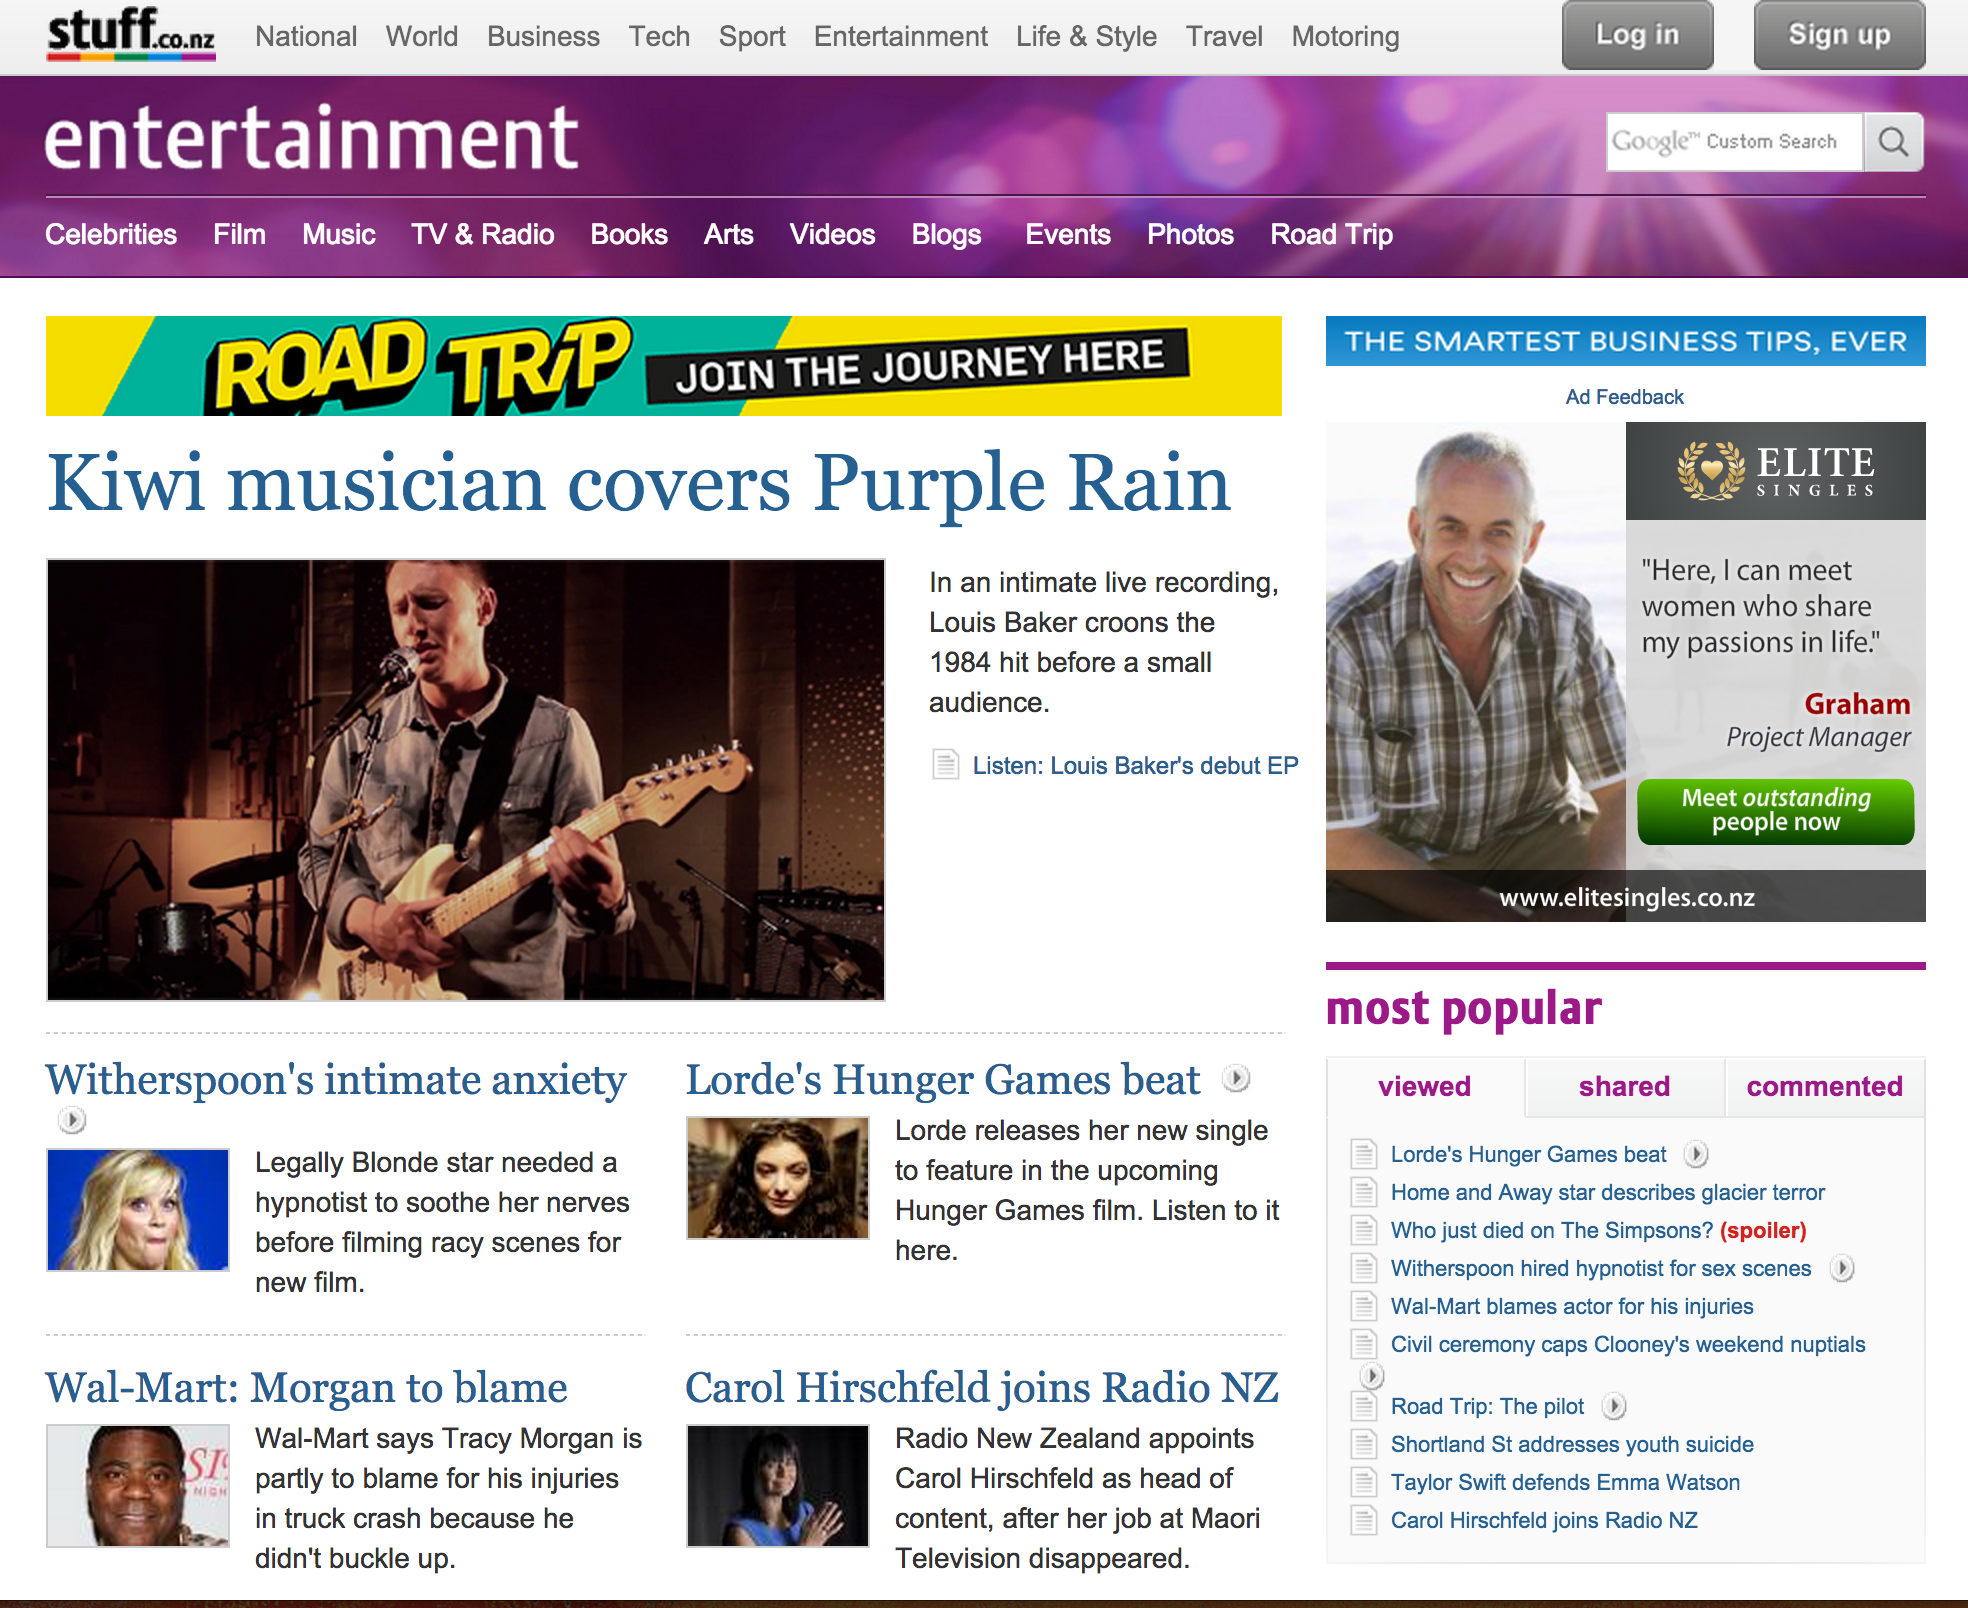Click Road Trip join the journey banner
The height and width of the screenshot is (1608, 1968).
point(664,366)
